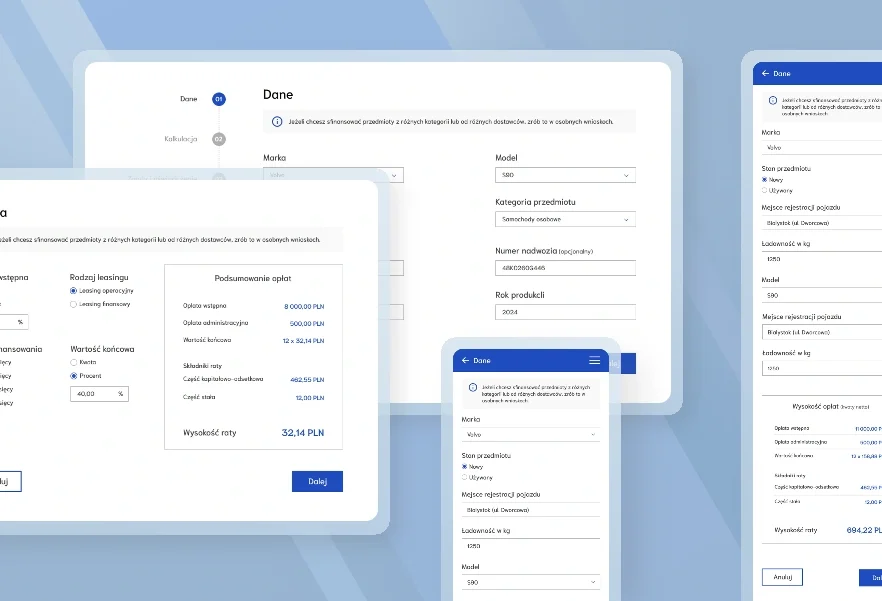The height and width of the screenshot is (601, 882).
Task: Click the 500,00 PLN opłata administracyjna value
Action: point(307,324)
